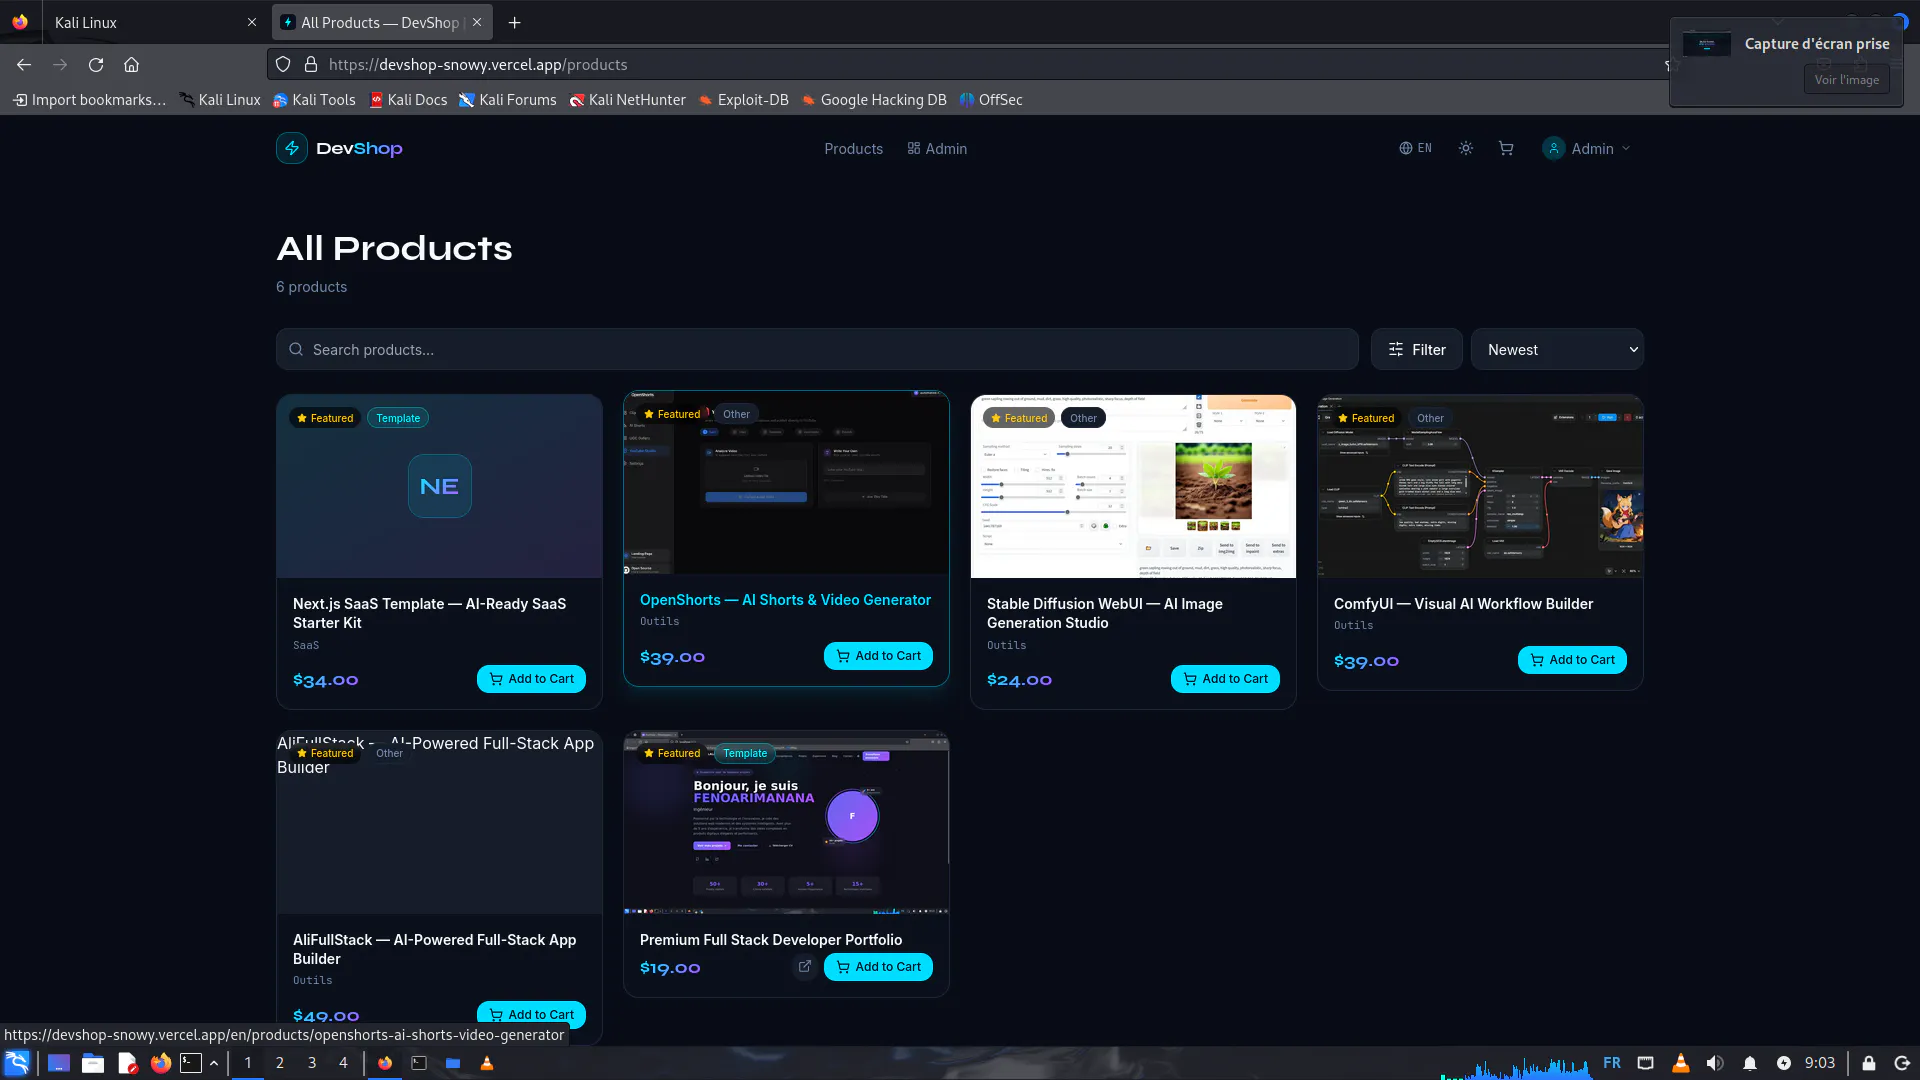
Task: Click the Portfolio product thumbnail
Action: coord(786,822)
